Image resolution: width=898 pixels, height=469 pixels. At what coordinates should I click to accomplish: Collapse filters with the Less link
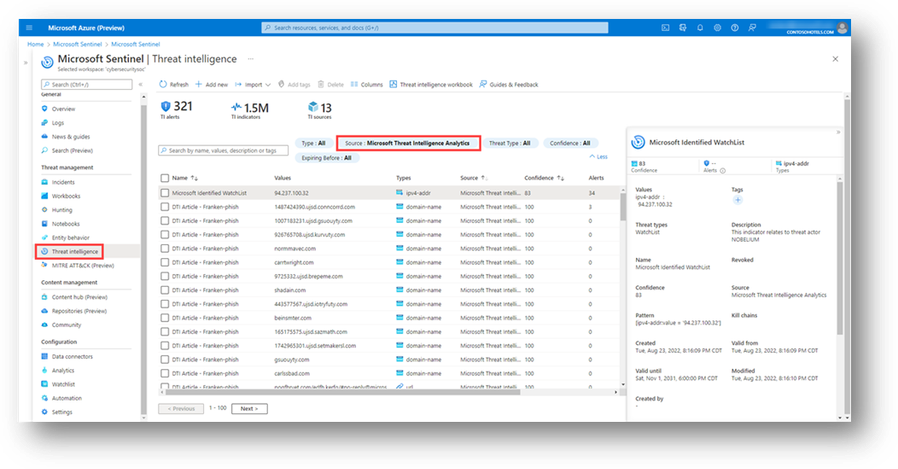(598, 156)
